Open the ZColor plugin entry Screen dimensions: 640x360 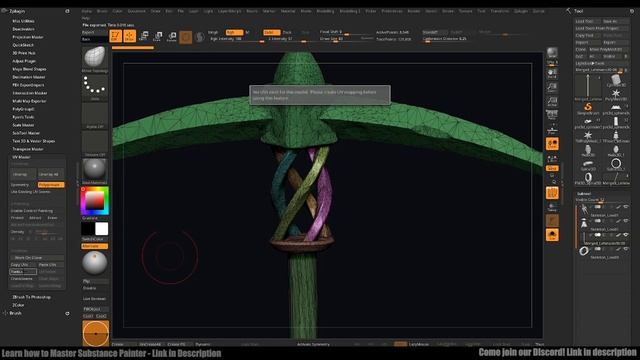click(18, 305)
